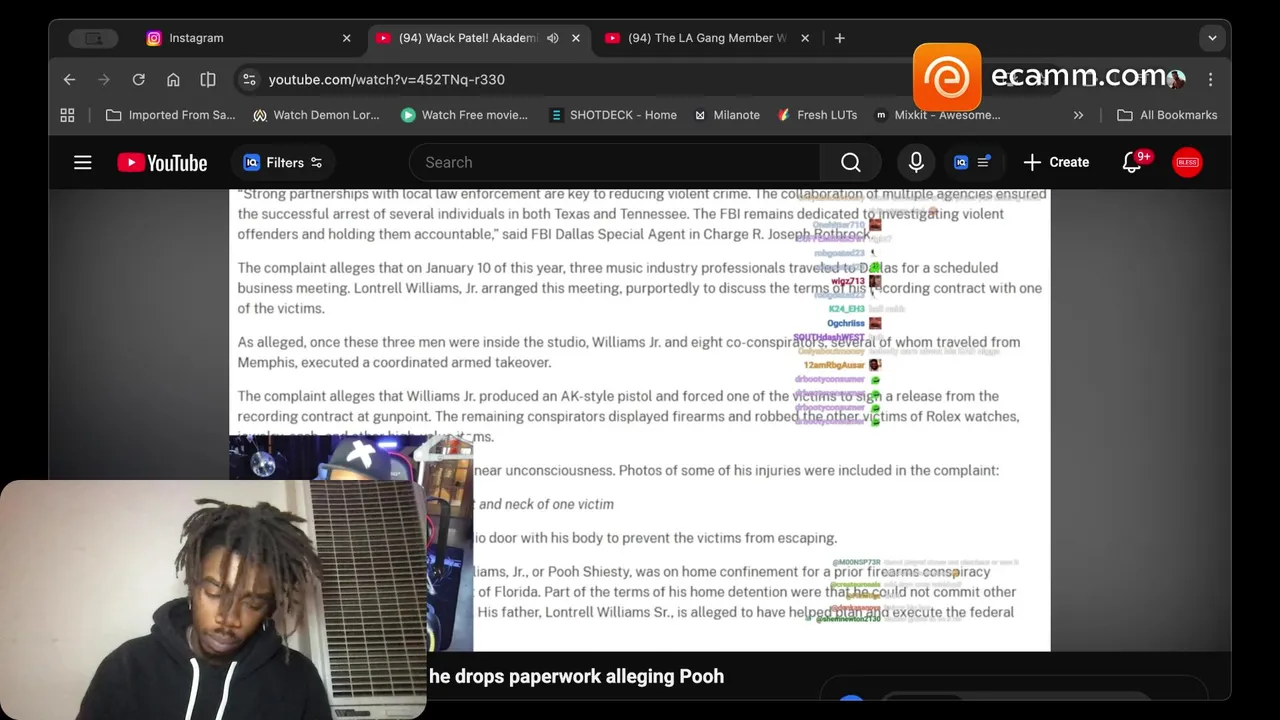Close the Wack Patel tab
Viewport: 1280px width, 720px height.
(x=576, y=38)
